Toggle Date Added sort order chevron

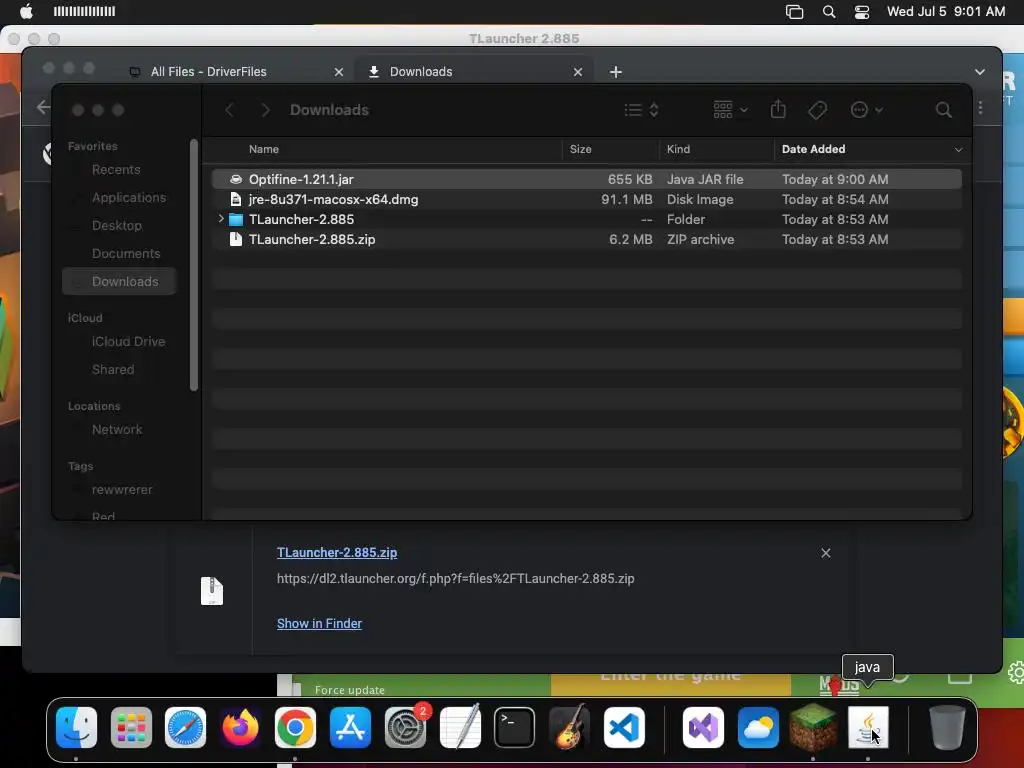(958, 150)
